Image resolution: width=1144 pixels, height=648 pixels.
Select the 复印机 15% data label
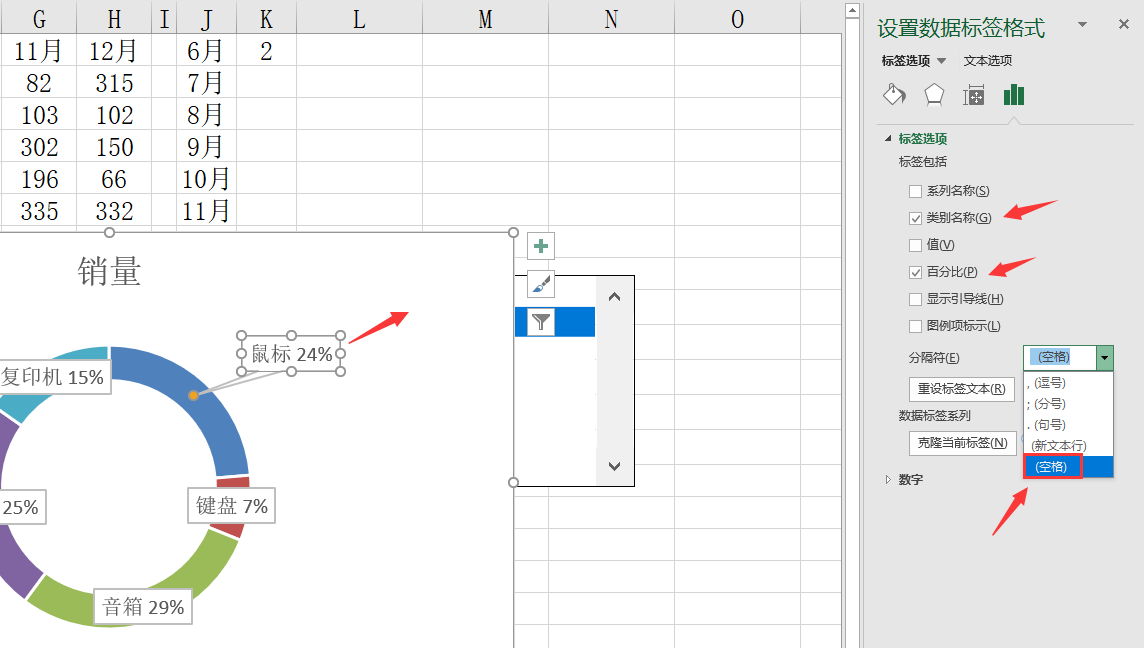point(53,377)
